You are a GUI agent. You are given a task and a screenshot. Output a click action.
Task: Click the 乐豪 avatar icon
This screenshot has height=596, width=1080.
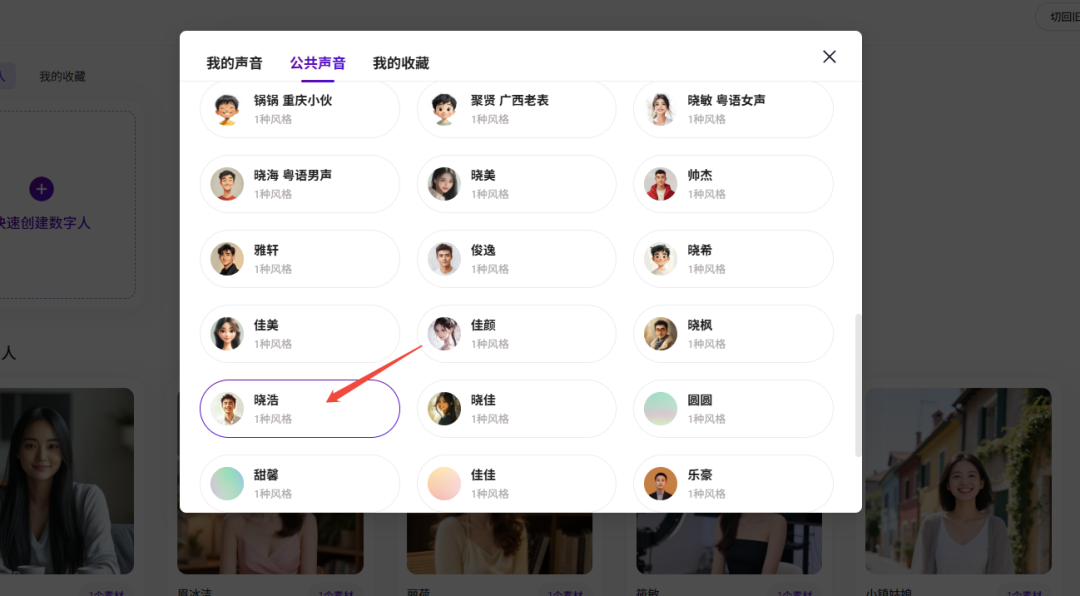click(661, 484)
